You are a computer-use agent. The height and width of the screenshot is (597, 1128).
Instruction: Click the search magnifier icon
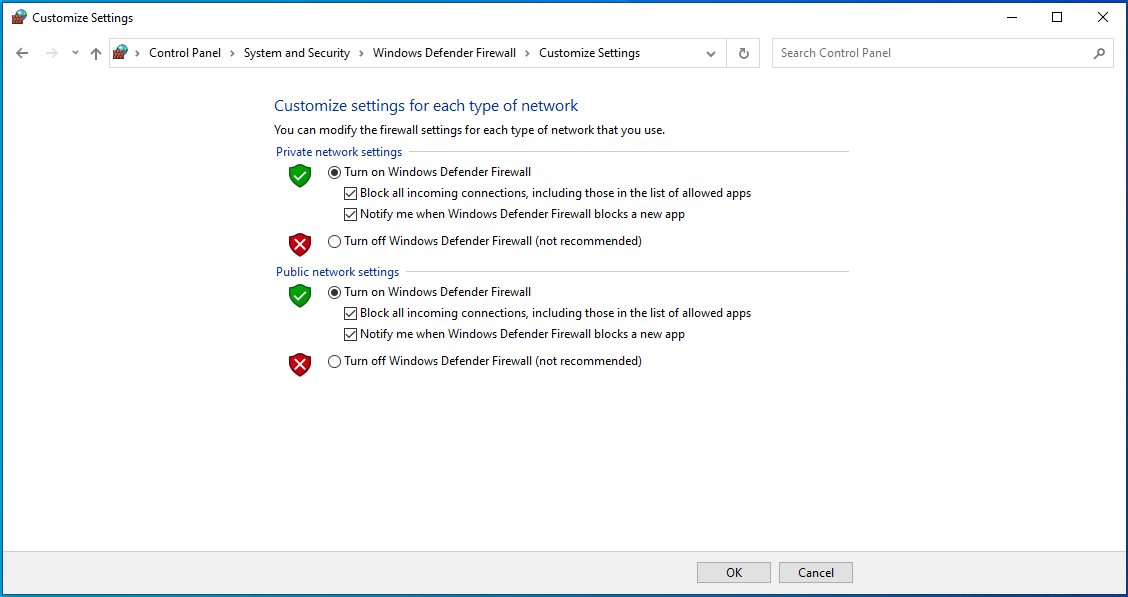[1098, 52]
